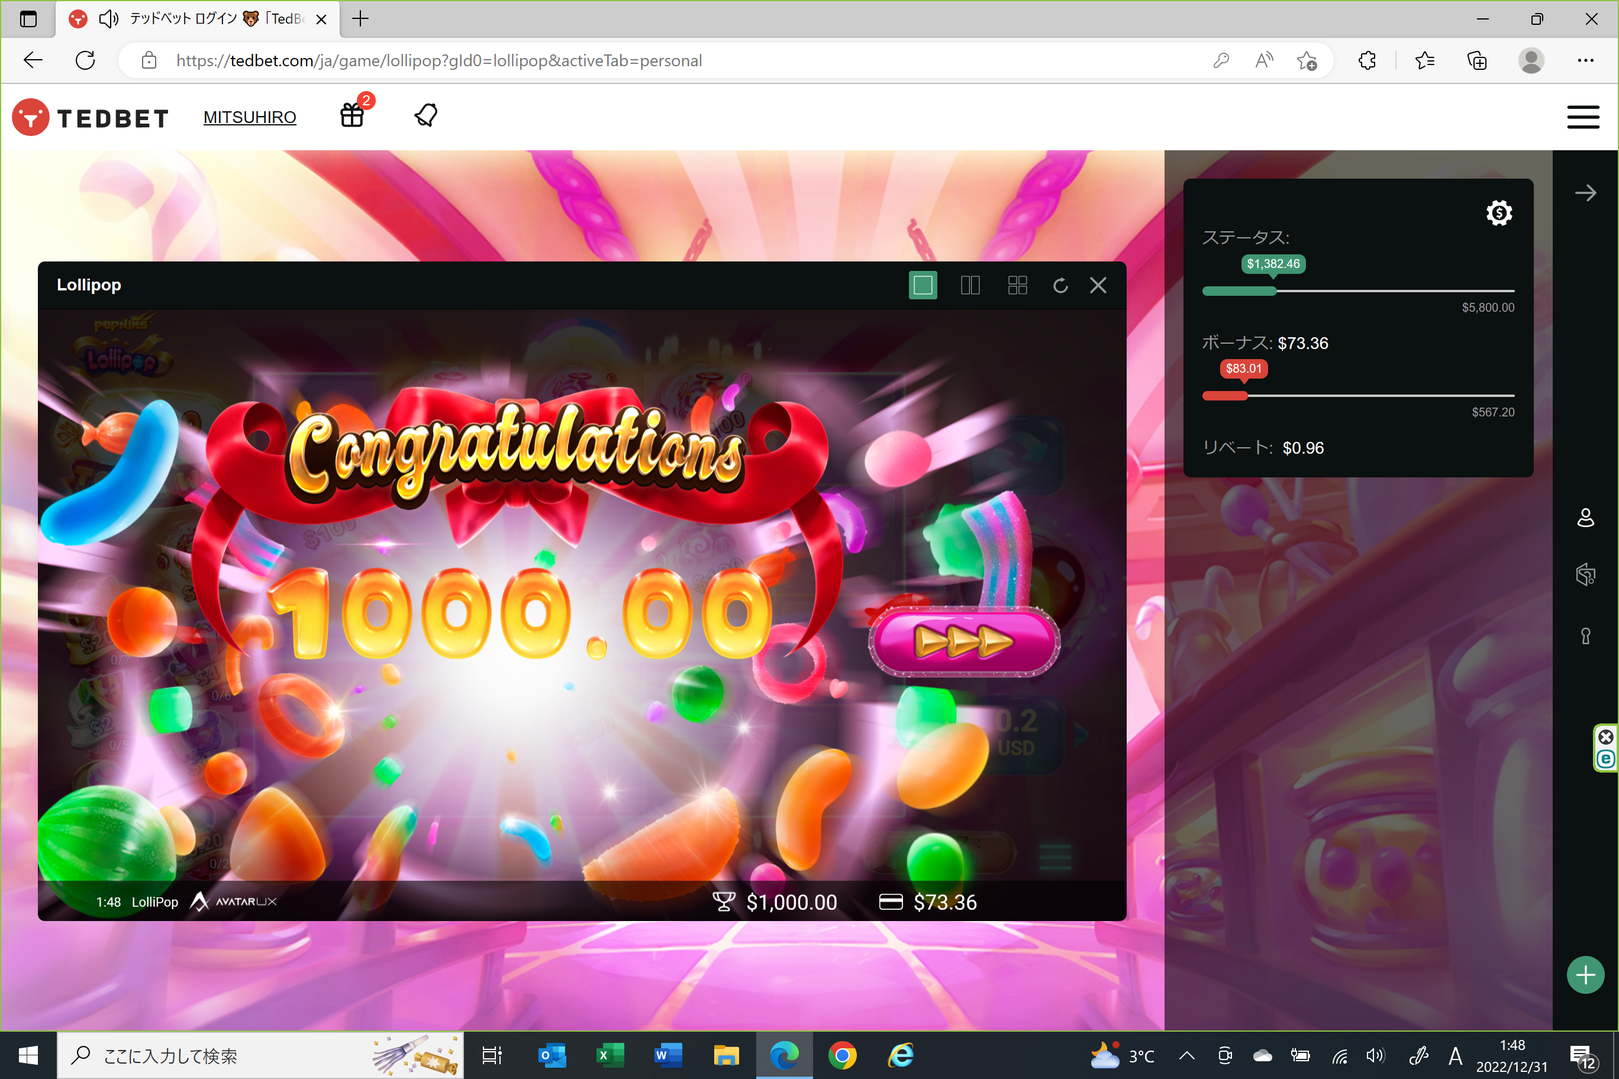Open the gift box rewards icon

[352, 115]
